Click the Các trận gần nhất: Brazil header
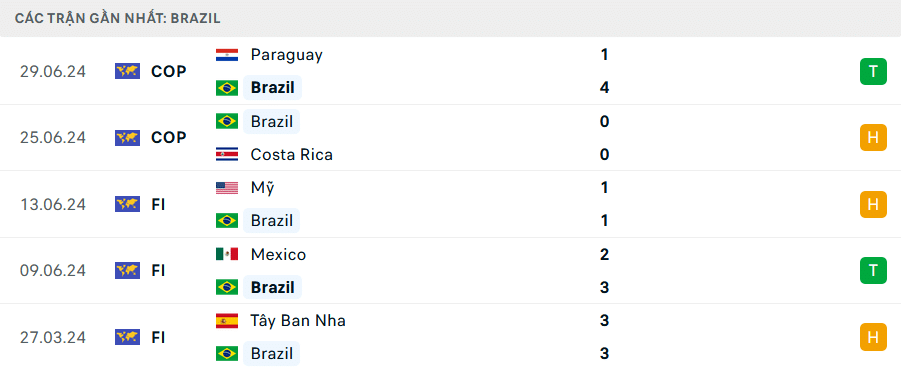This screenshot has width=901, height=379. point(118,18)
